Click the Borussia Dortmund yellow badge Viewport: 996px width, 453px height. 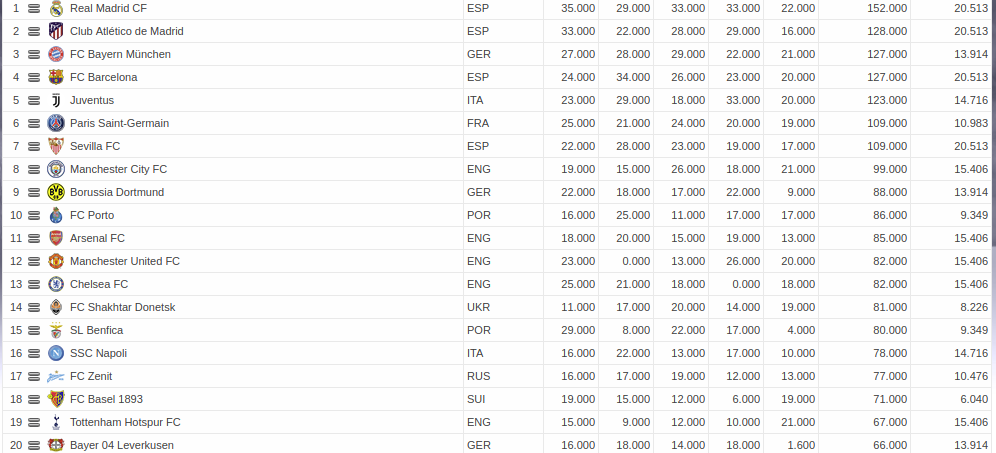coord(56,192)
